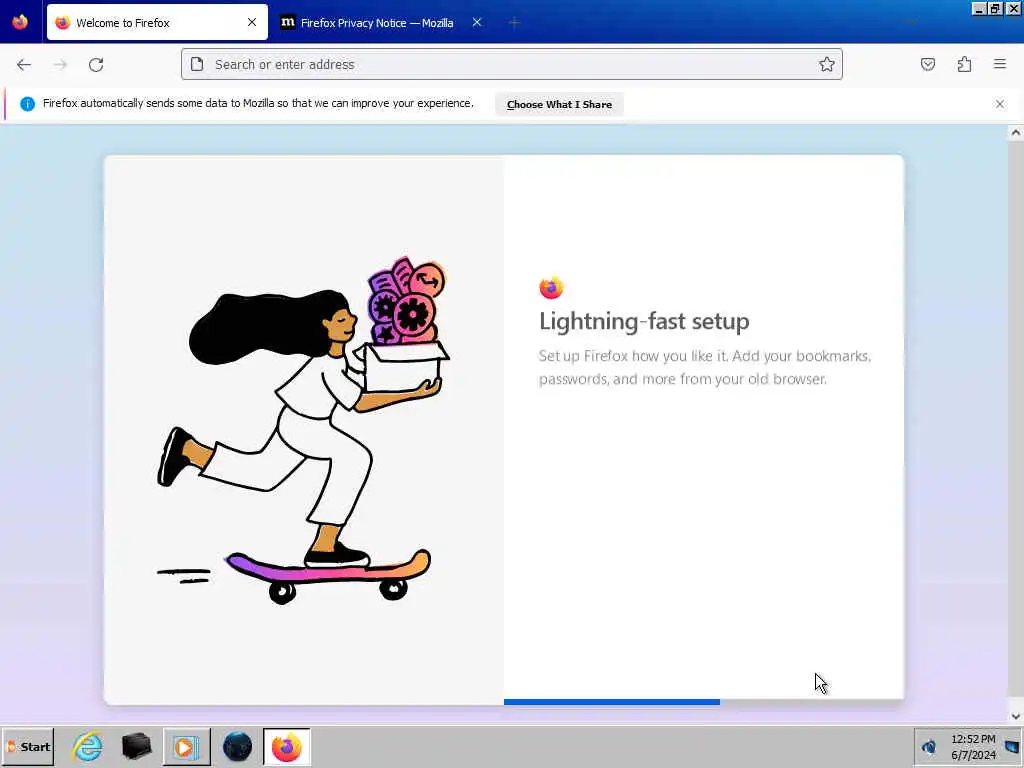This screenshot has width=1024, height=768.
Task: Open Save to Pocket icon
Action: coord(928,64)
